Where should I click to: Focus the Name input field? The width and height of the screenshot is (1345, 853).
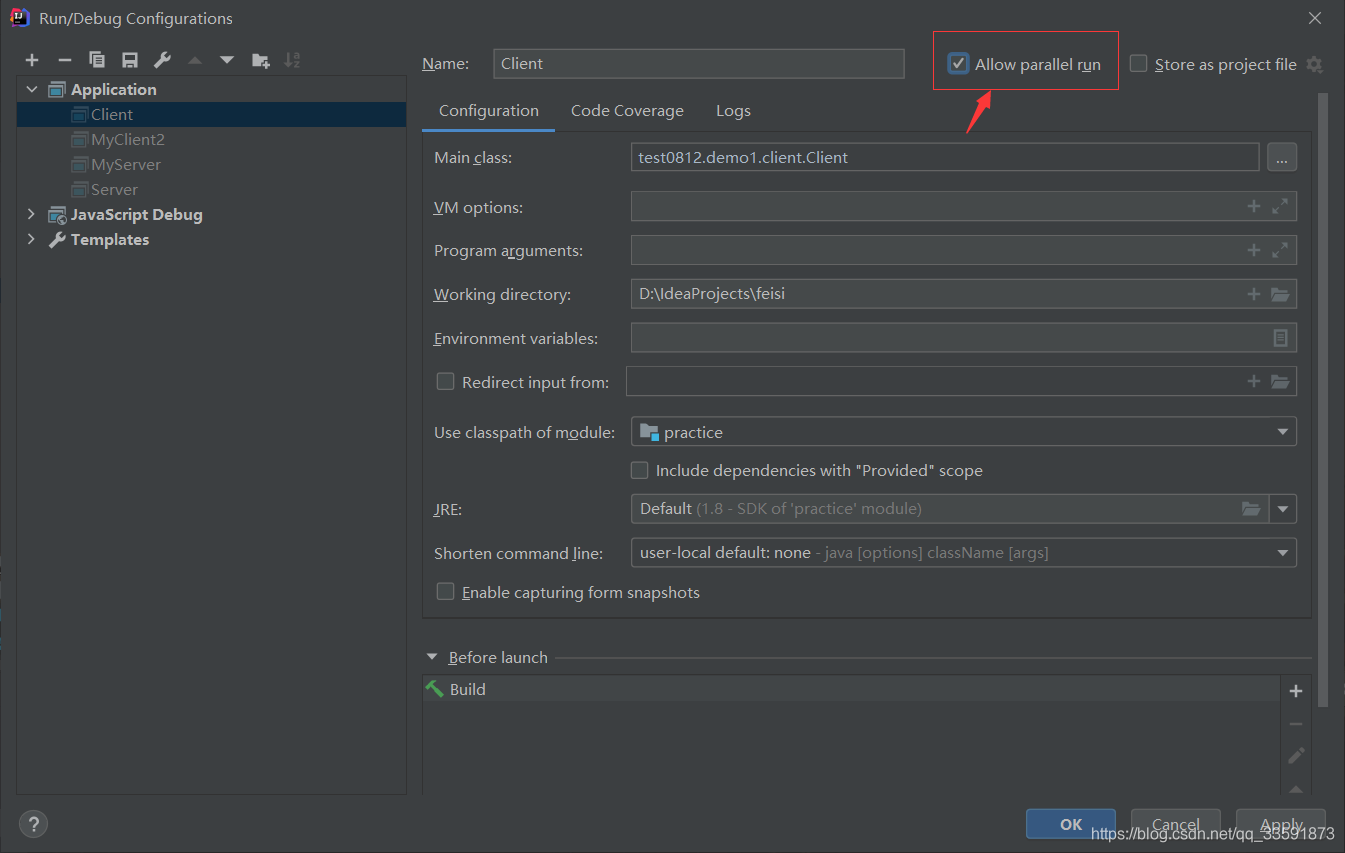699,63
